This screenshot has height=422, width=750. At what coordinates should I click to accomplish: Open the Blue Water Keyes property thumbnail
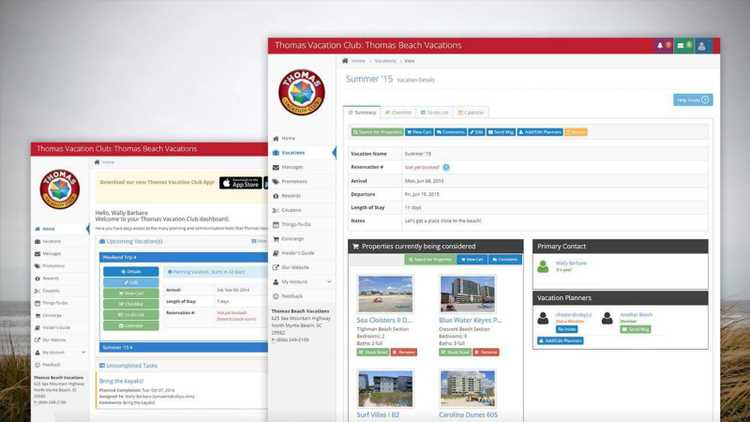pyautogui.click(x=466, y=294)
